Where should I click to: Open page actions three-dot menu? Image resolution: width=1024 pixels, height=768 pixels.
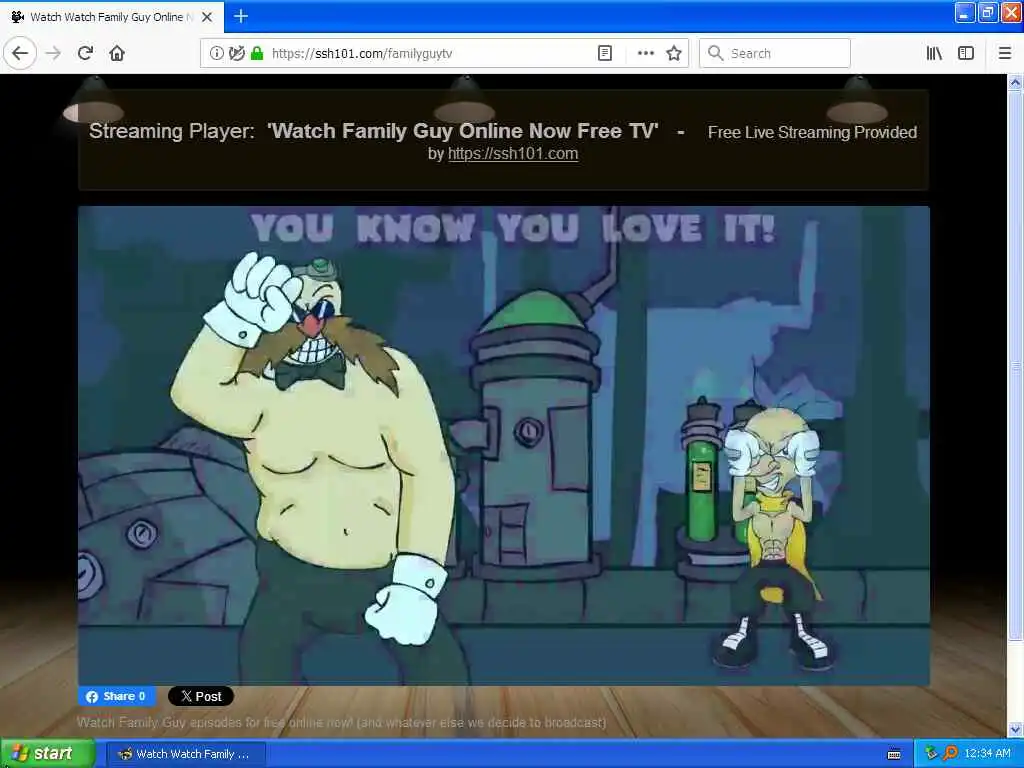645,54
